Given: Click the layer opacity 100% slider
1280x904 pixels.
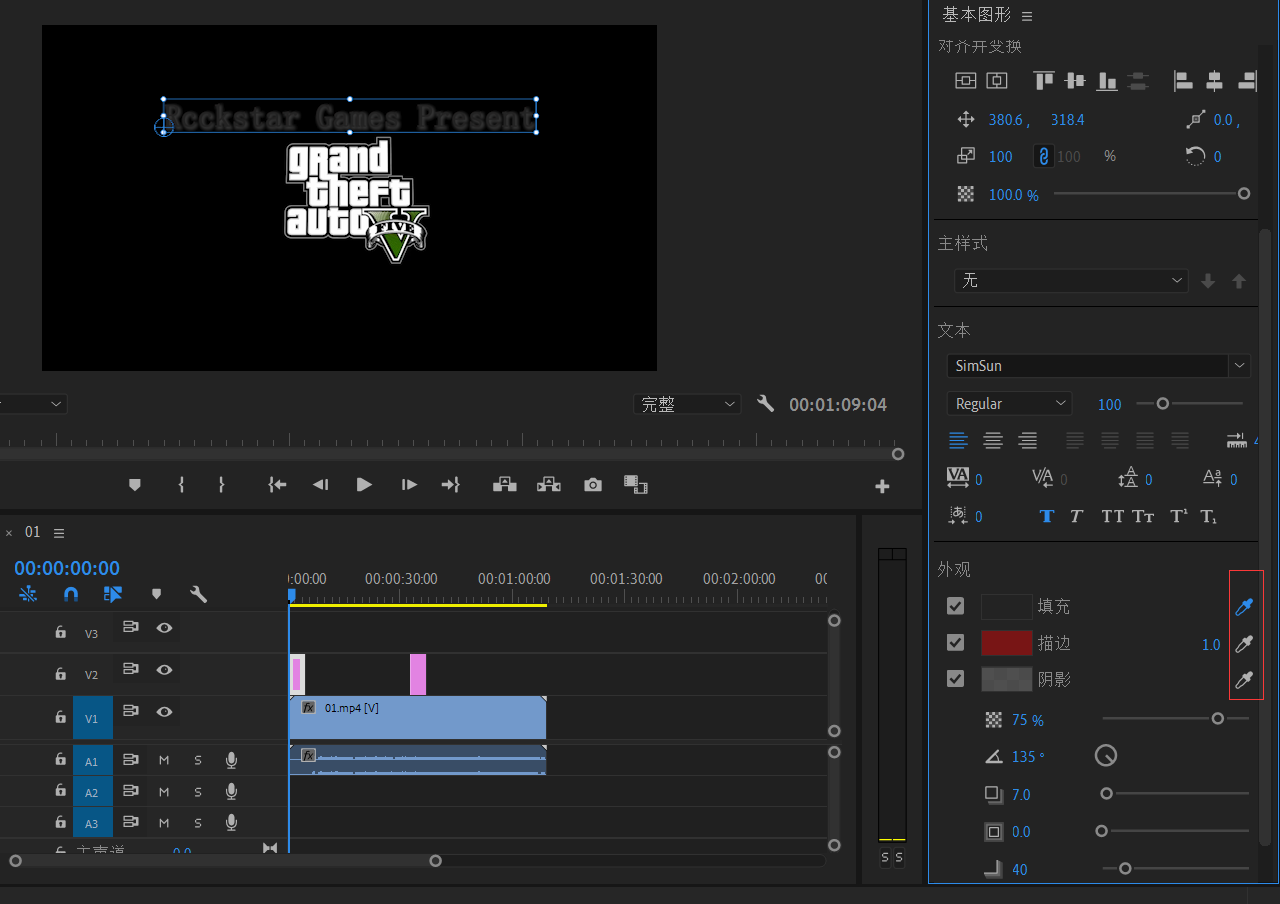Looking at the screenshot, I should pyautogui.click(x=1151, y=194).
